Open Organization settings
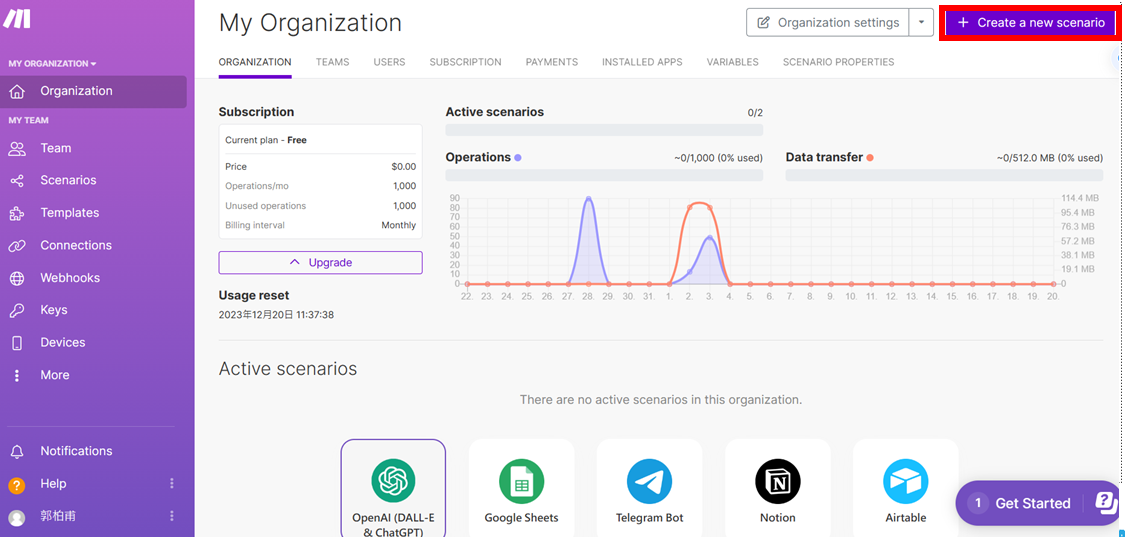This screenshot has width=1125, height=537. [827, 22]
